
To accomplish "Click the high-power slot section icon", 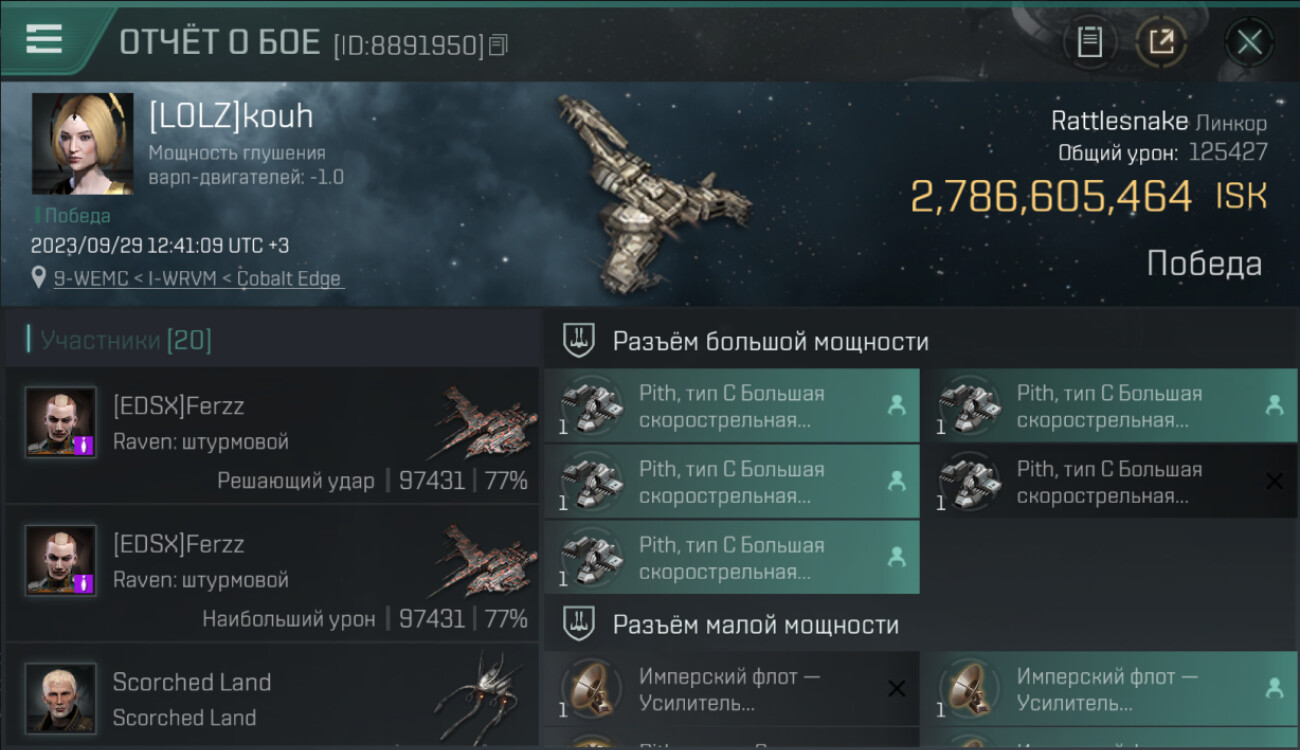I will point(580,341).
